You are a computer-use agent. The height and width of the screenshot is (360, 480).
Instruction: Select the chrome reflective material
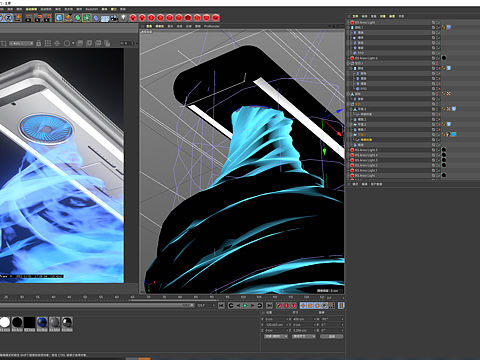pyautogui.click(x=67, y=322)
